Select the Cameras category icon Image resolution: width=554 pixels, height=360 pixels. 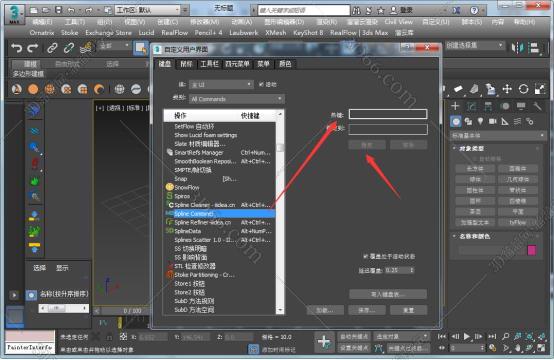493,122
